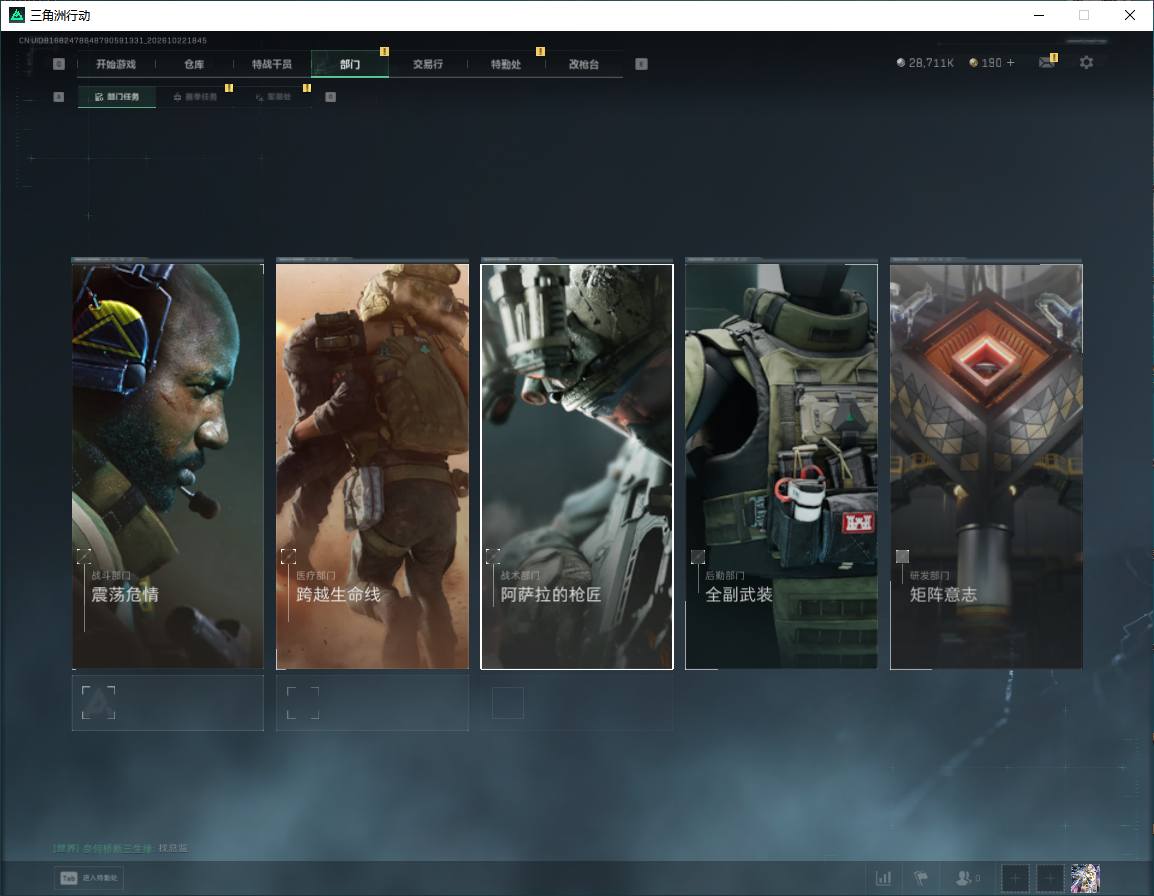Click the next sub-tab key icon
The width and height of the screenshot is (1154, 896).
pos(330,96)
